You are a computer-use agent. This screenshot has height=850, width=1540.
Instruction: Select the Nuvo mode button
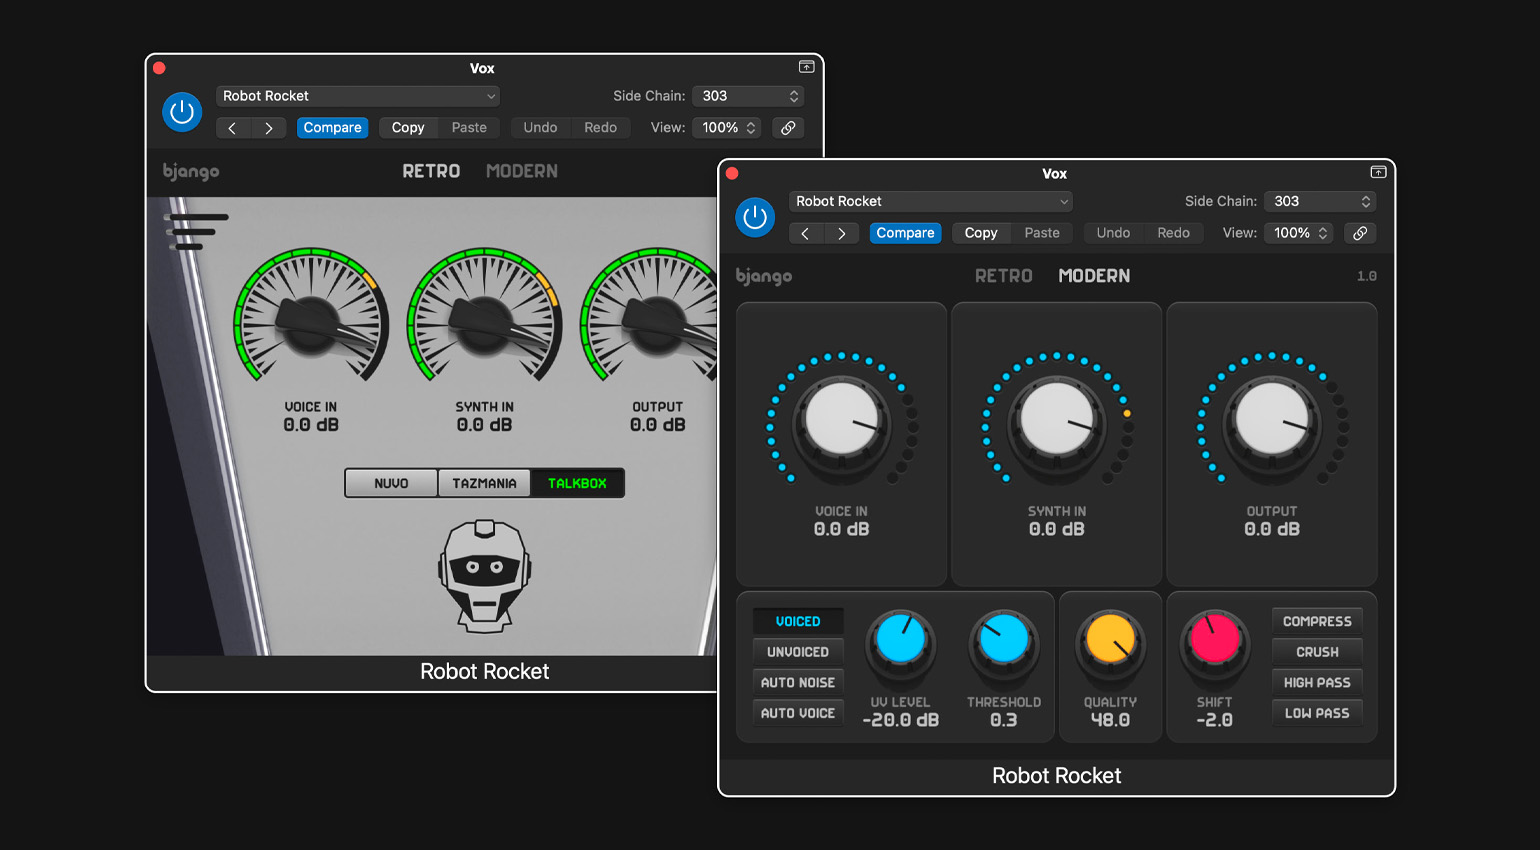[391, 483]
